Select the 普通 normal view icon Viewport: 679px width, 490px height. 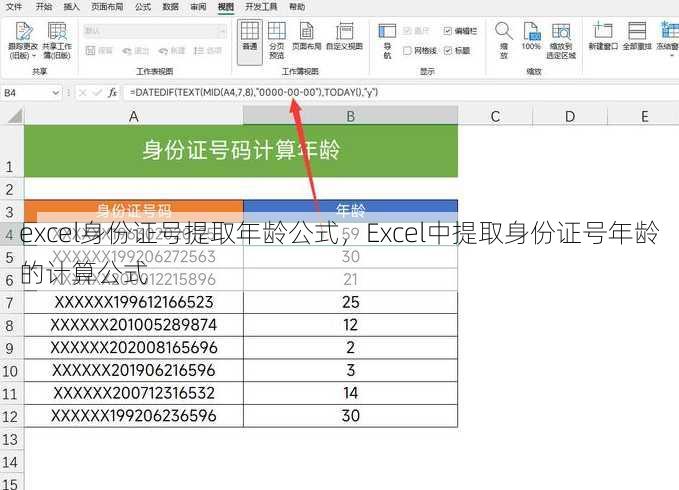tap(250, 42)
